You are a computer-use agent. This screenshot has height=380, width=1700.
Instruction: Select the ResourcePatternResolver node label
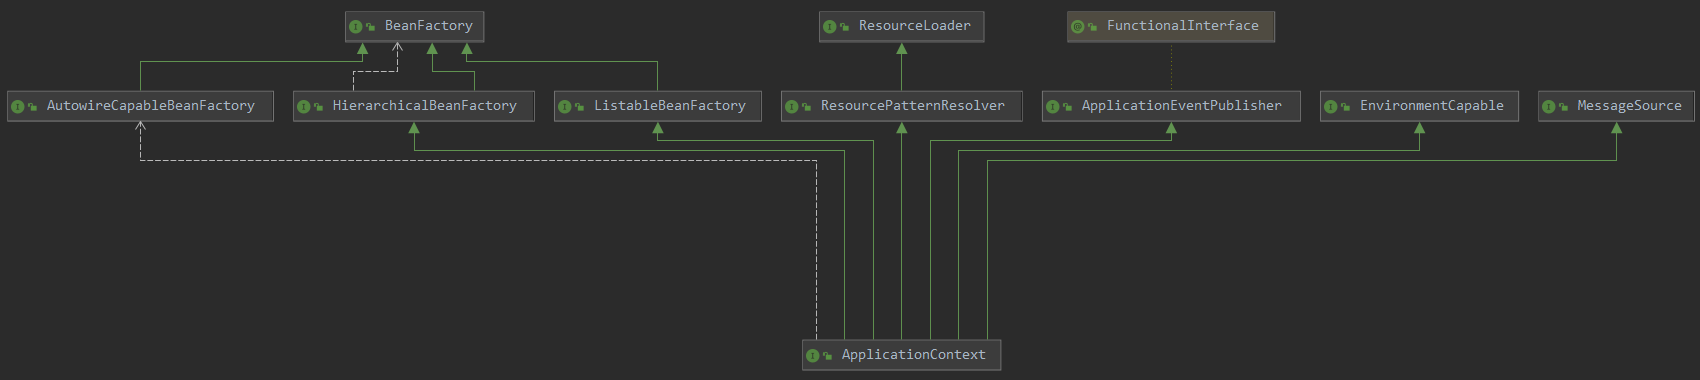(x=913, y=106)
